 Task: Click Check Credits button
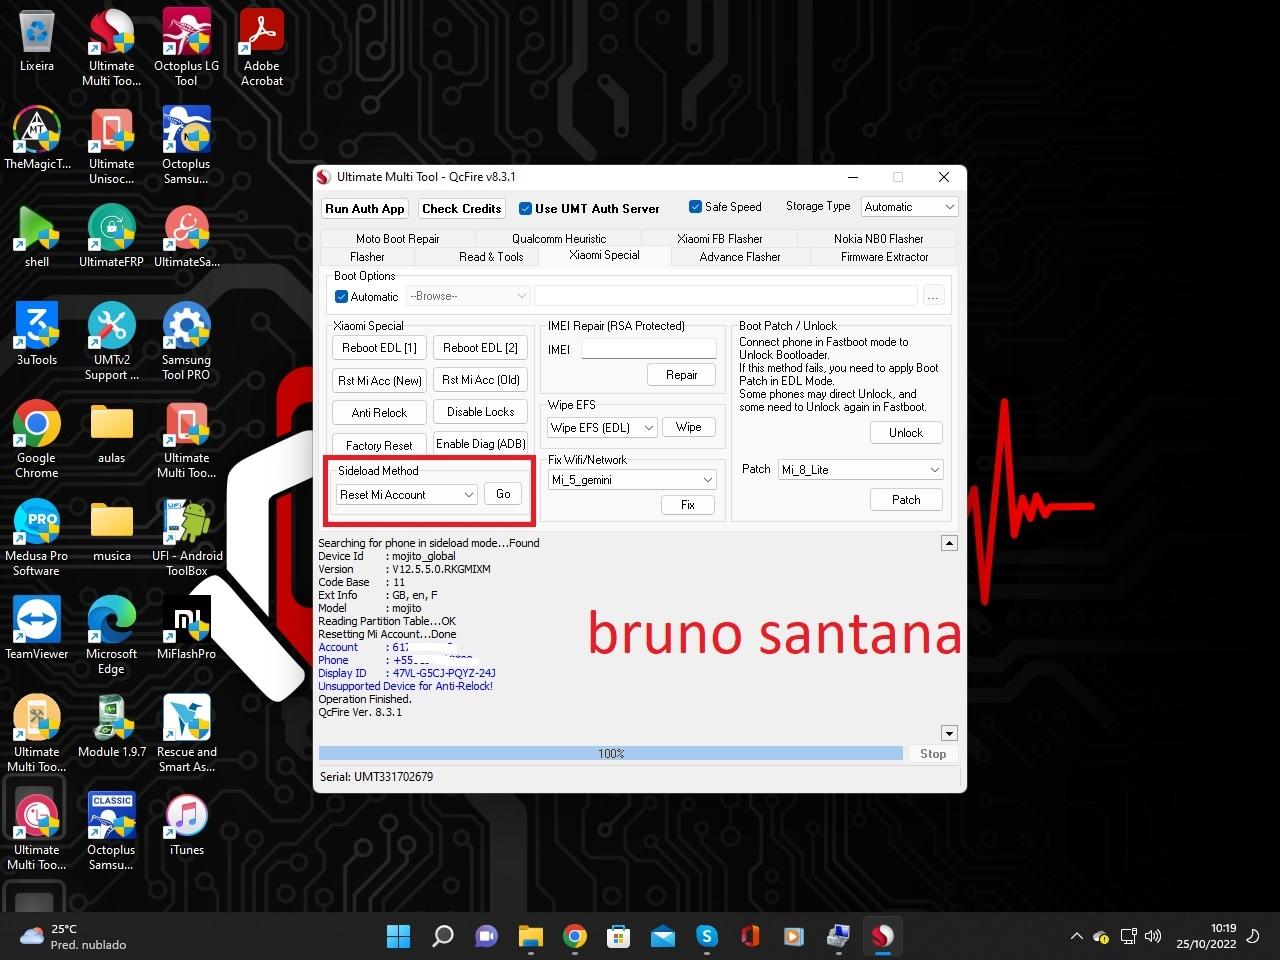pyautogui.click(x=461, y=209)
